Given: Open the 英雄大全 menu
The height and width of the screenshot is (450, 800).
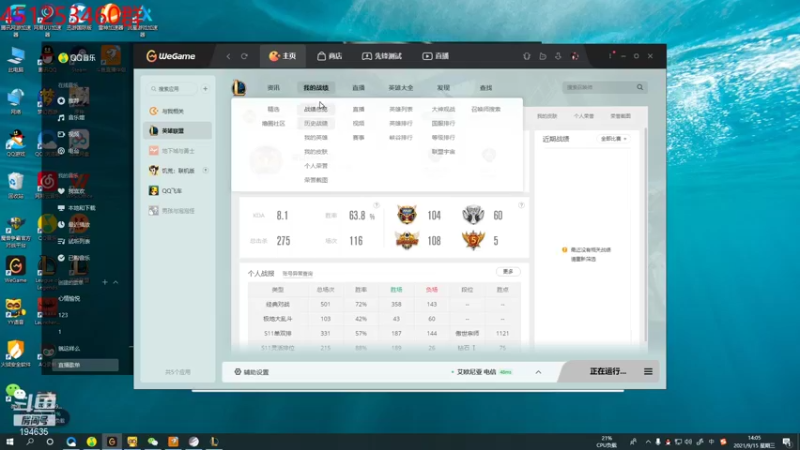Looking at the screenshot, I should point(401,88).
